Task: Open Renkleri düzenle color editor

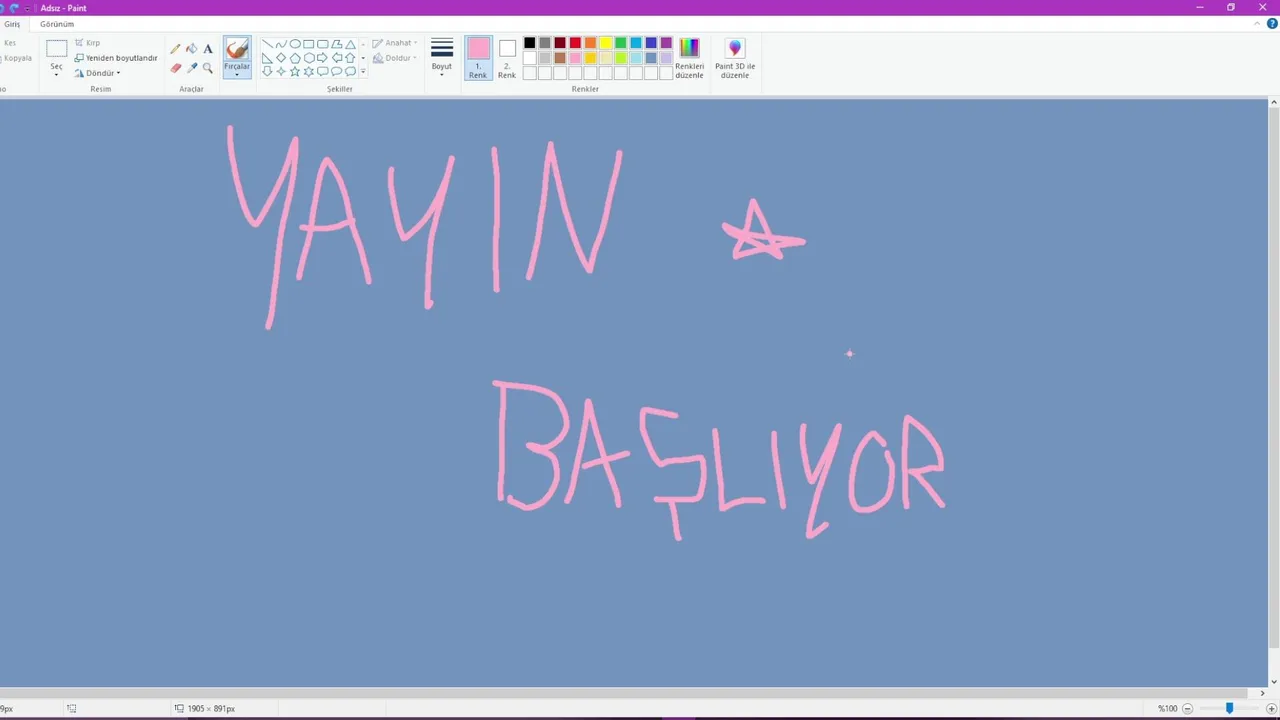Action: (689, 58)
